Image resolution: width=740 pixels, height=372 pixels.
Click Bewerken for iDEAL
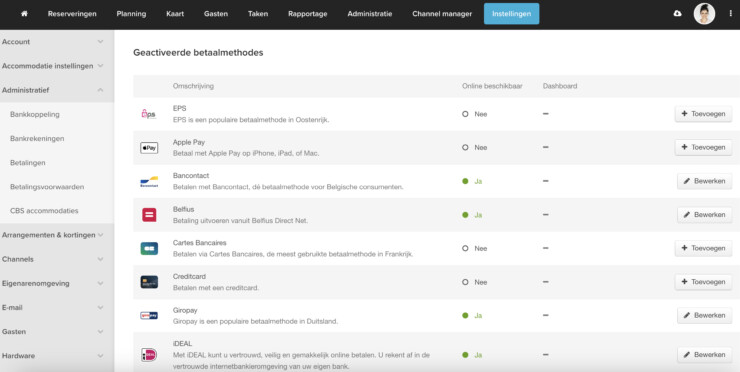tap(705, 355)
